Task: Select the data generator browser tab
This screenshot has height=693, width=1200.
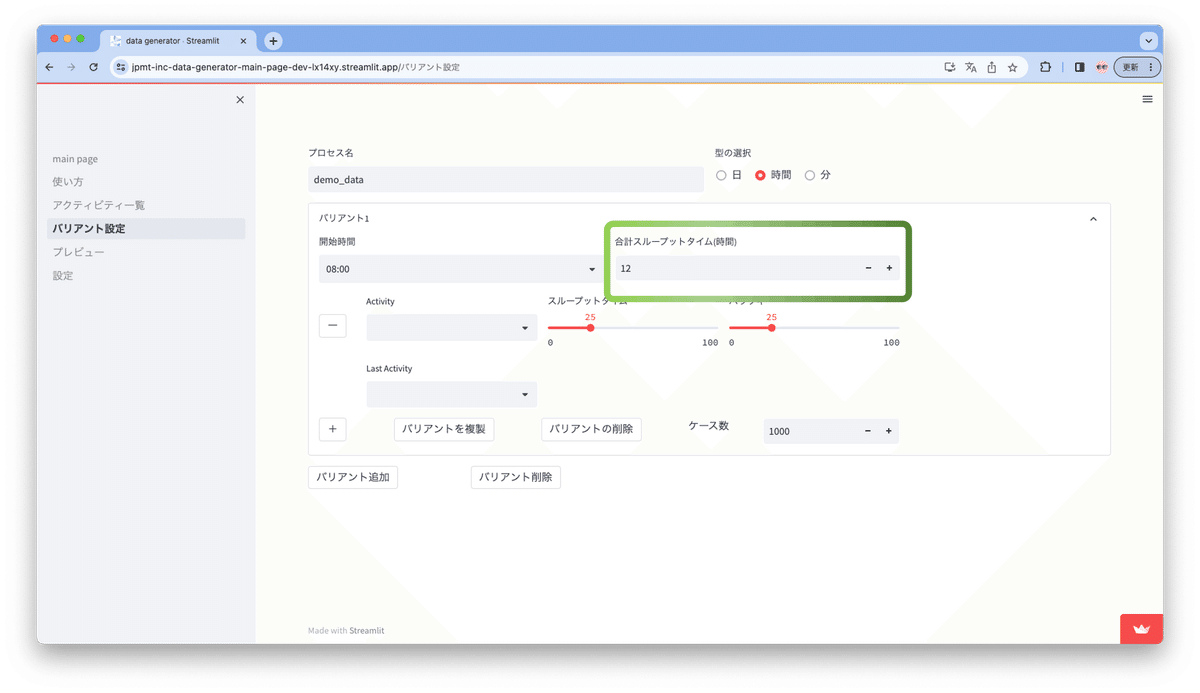Action: pos(178,41)
